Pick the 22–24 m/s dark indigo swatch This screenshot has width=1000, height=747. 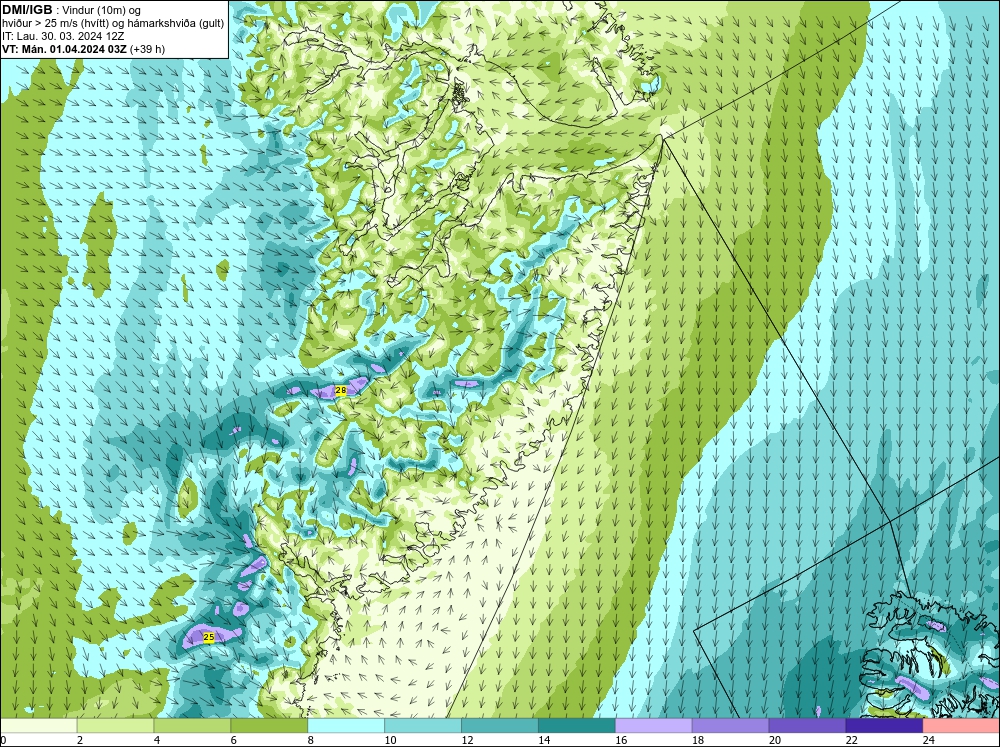pos(884,726)
